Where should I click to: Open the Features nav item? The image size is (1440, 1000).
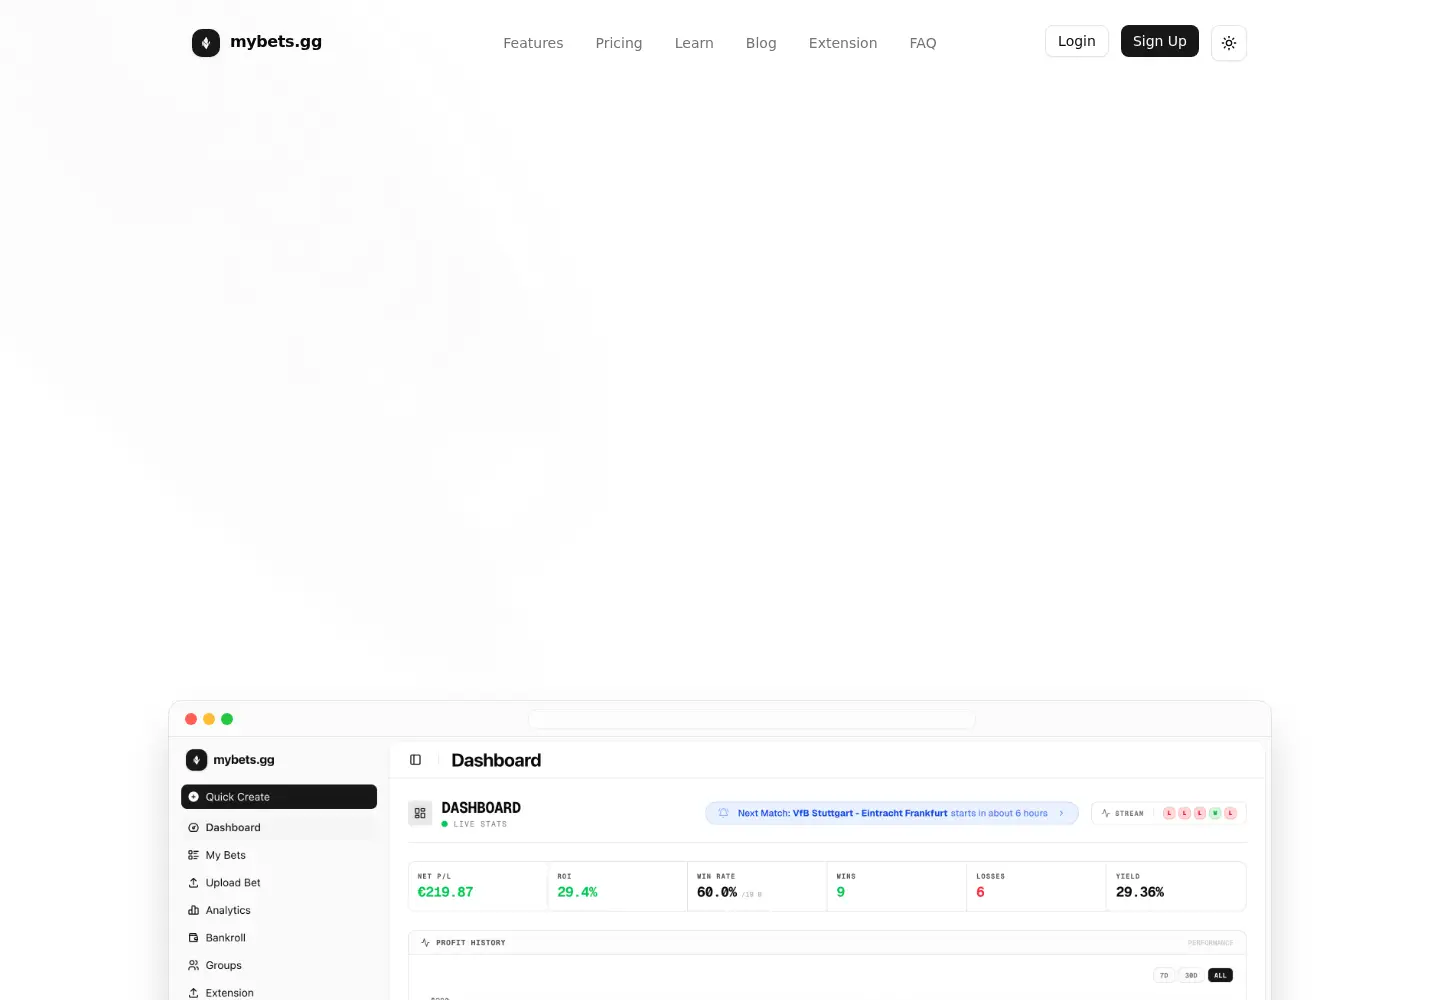tap(533, 43)
